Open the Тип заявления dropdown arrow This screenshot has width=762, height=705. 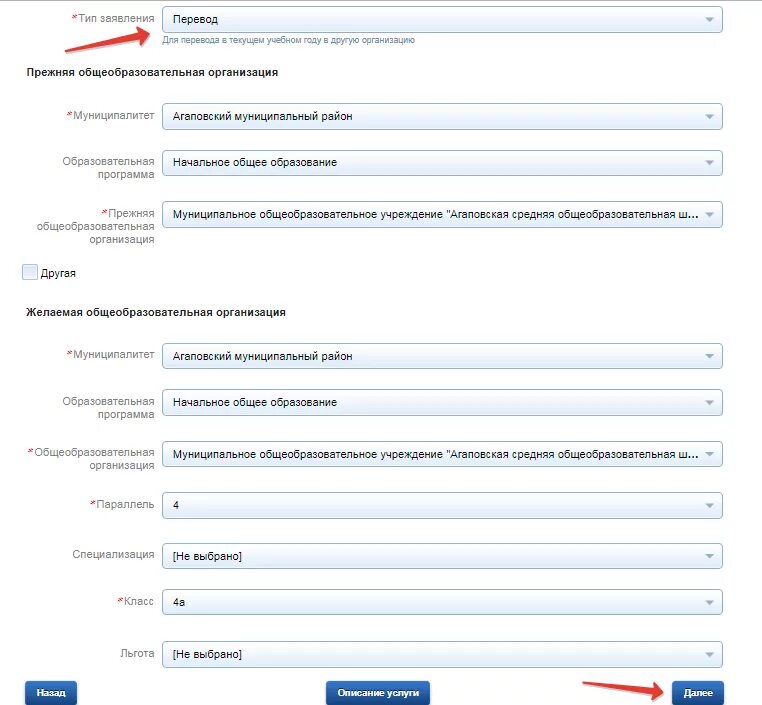click(x=709, y=20)
